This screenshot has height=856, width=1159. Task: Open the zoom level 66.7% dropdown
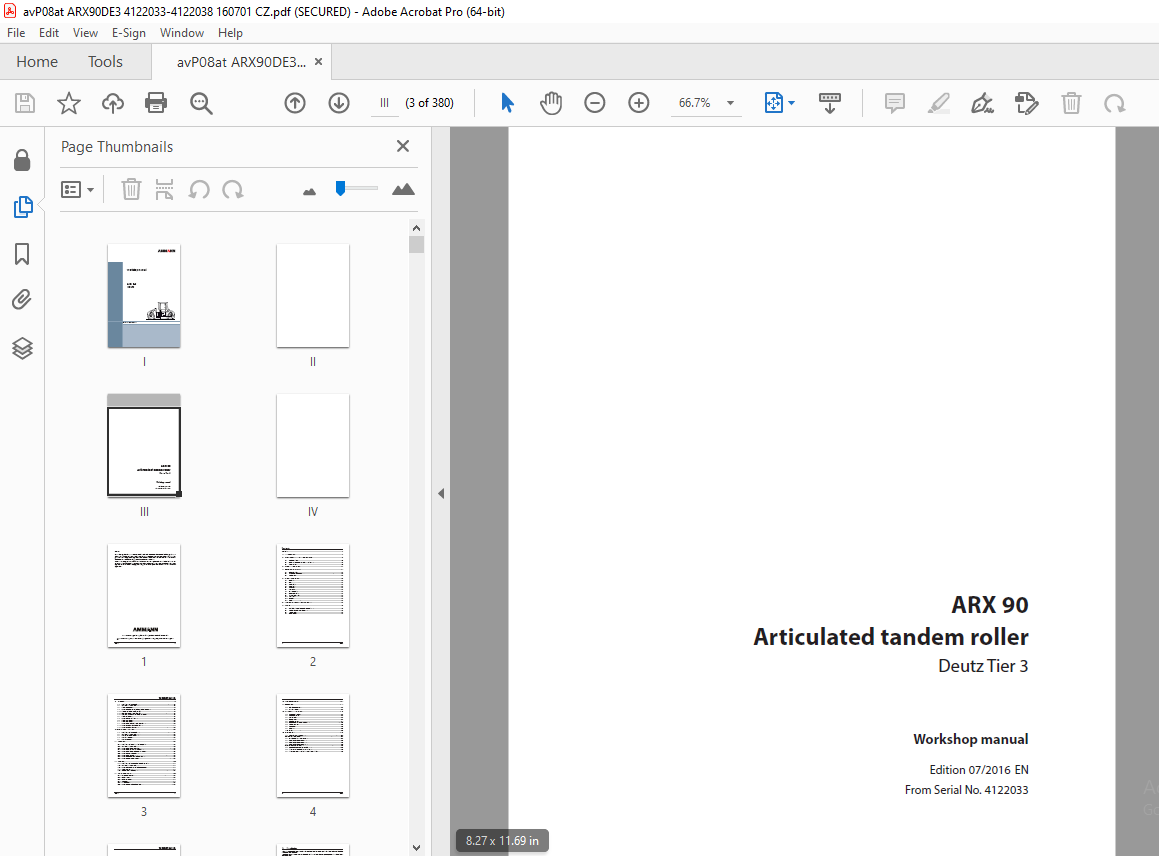pyautogui.click(x=730, y=103)
